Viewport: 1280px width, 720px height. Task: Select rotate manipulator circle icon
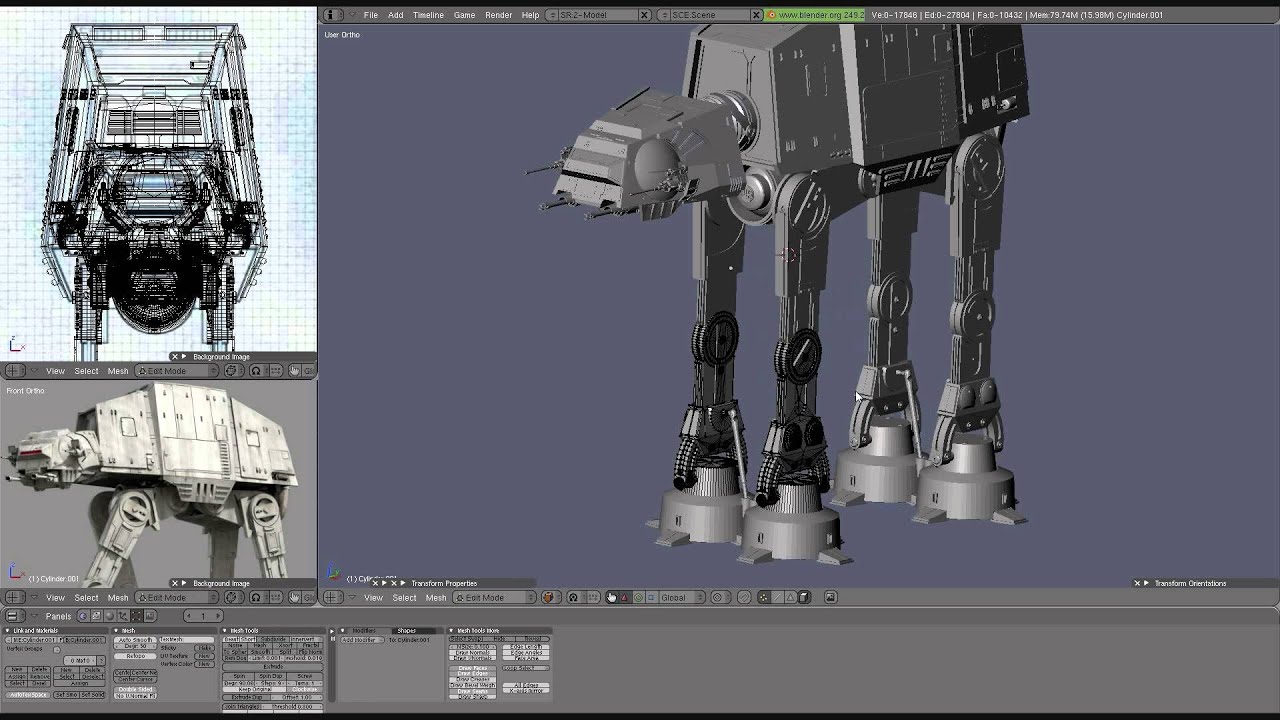tap(638, 597)
